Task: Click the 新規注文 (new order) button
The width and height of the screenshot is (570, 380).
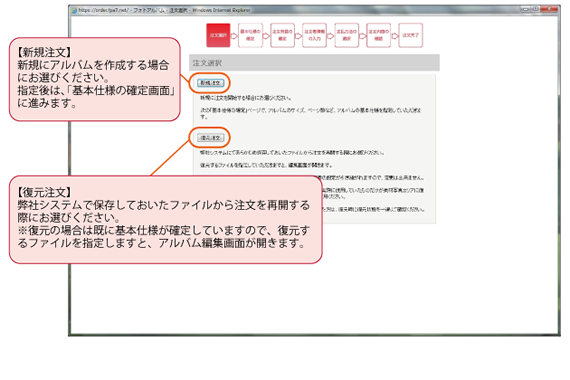Action: coord(210,83)
